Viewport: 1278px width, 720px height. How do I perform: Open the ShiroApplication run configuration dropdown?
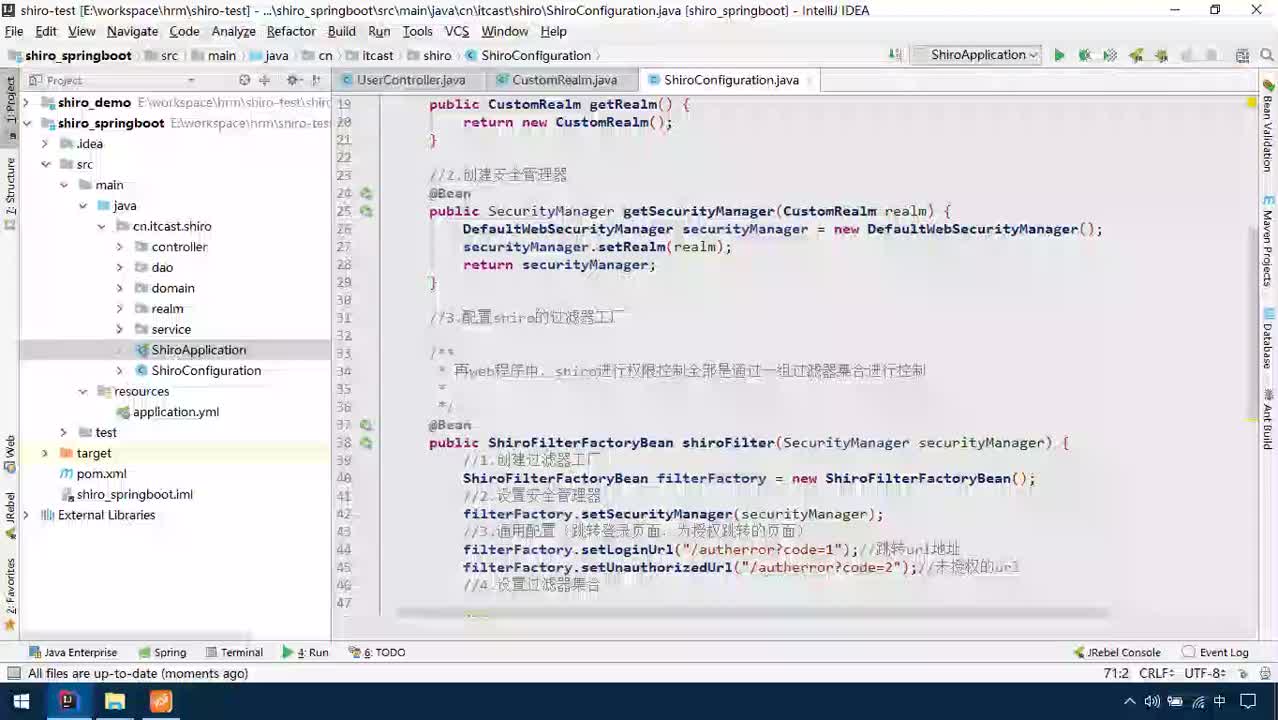point(977,55)
